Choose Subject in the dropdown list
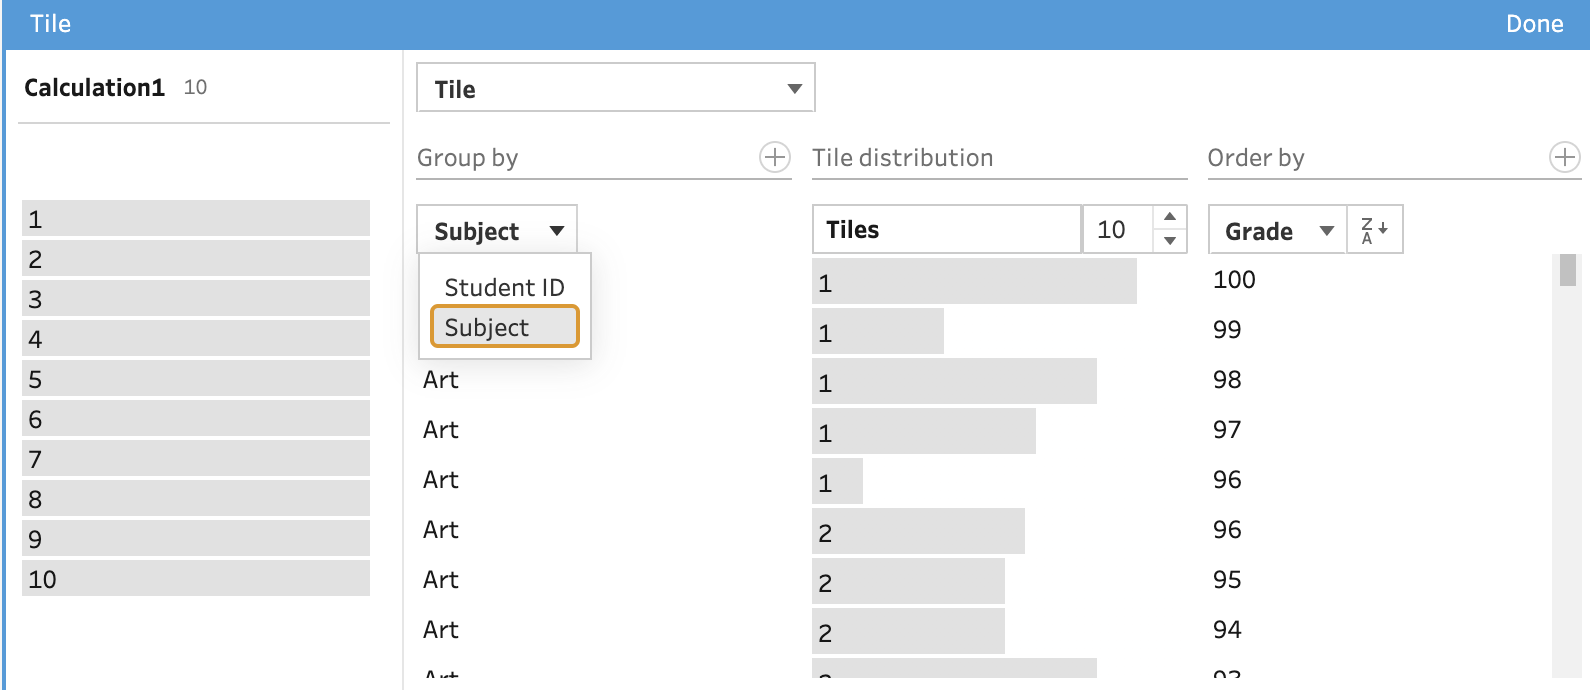This screenshot has height=690, width=1590. pyautogui.click(x=504, y=327)
